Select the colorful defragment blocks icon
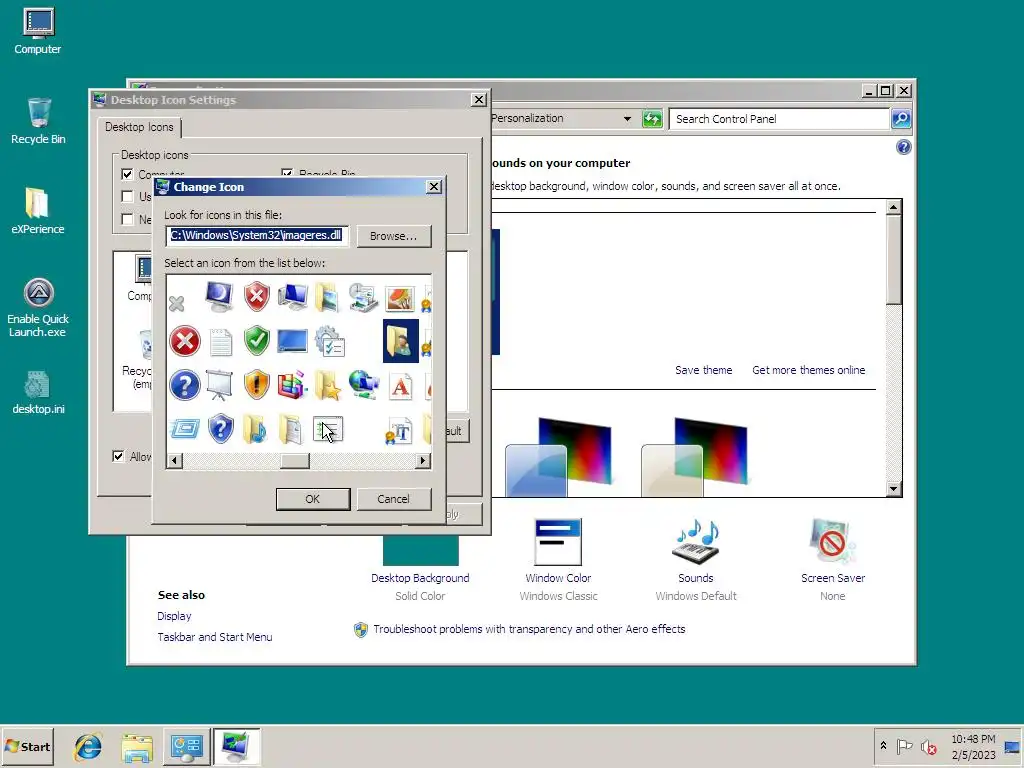Image resolution: width=1024 pixels, height=768 pixels. pos(292,385)
